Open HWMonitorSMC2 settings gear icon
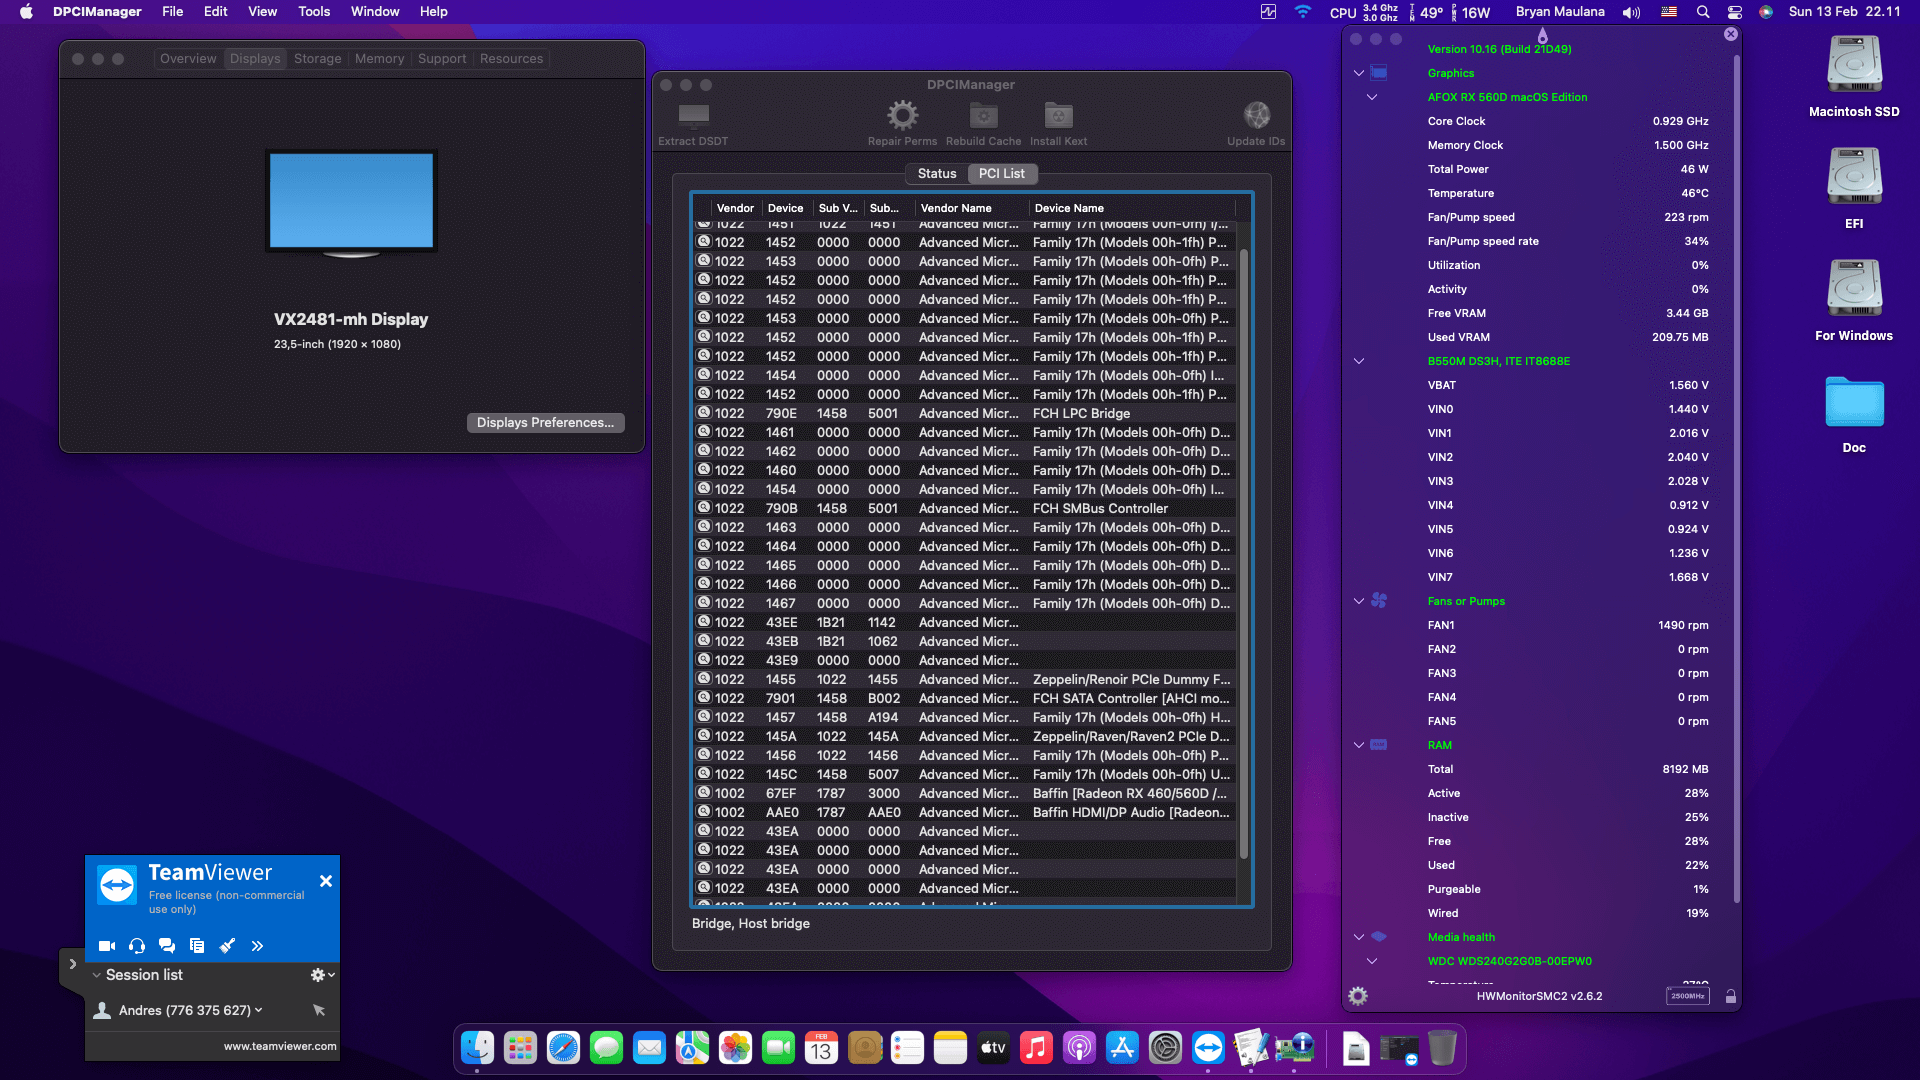Viewport: 1920px width, 1080px height. click(x=1357, y=996)
